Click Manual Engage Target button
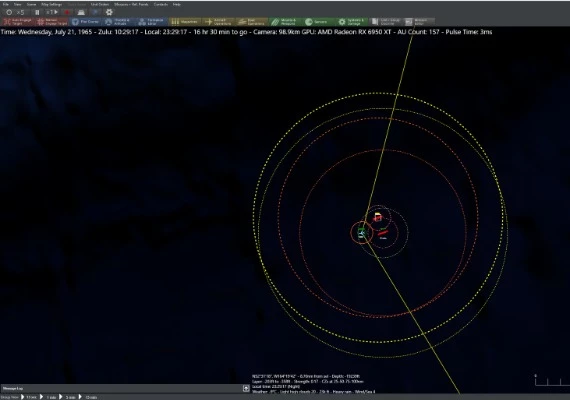 point(52,22)
